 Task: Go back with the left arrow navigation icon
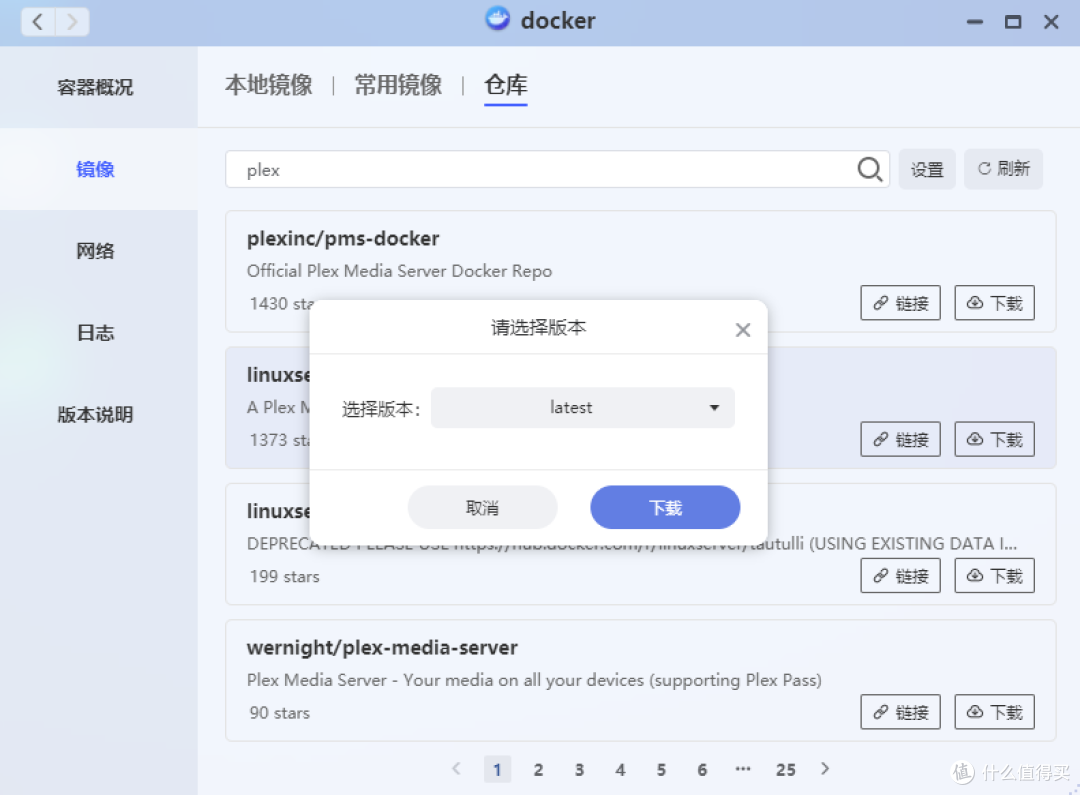pyautogui.click(x=39, y=22)
